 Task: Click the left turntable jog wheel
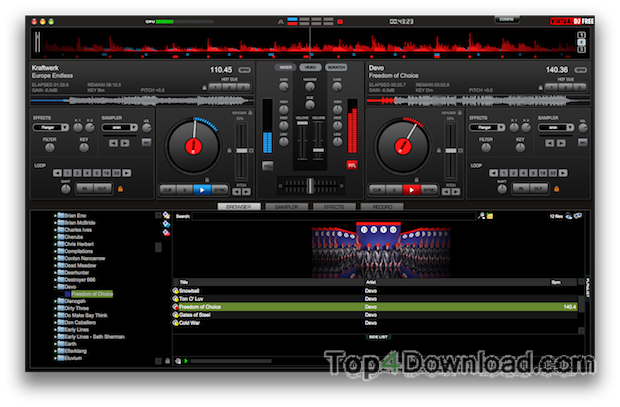pyautogui.click(x=193, y=146)
